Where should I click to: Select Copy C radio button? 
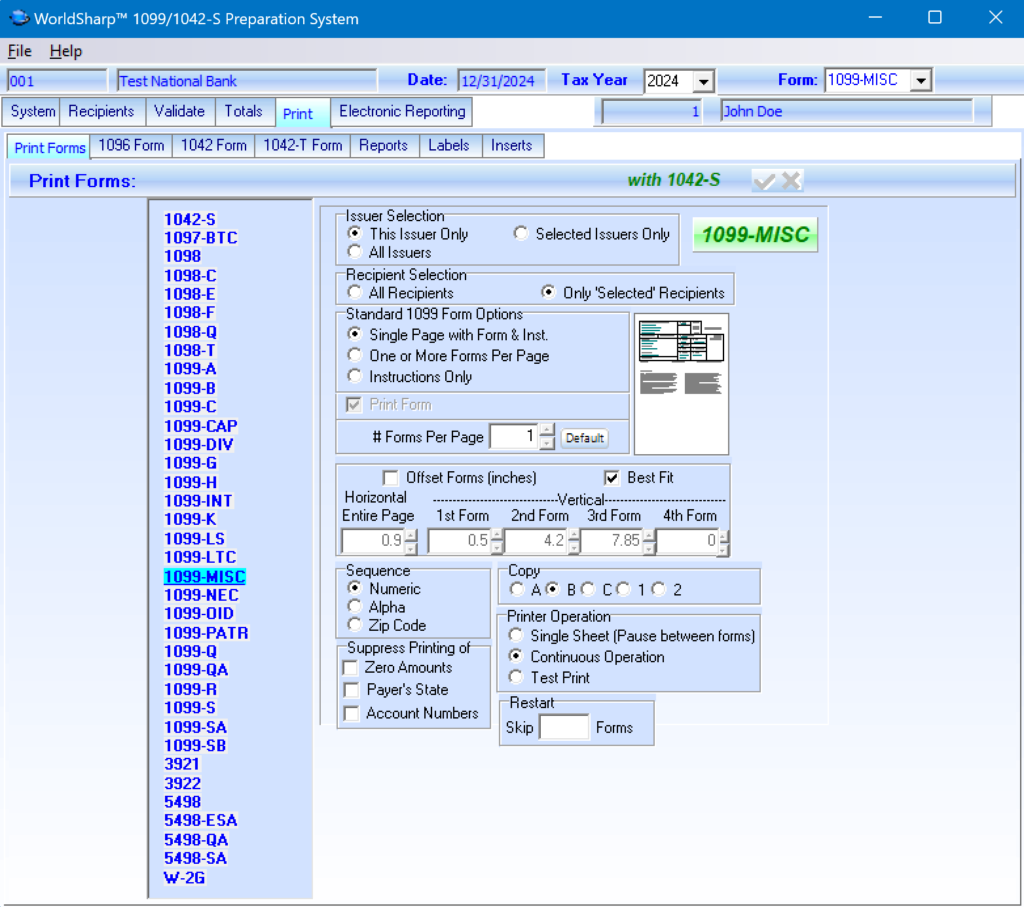click(x=588, y=589)
